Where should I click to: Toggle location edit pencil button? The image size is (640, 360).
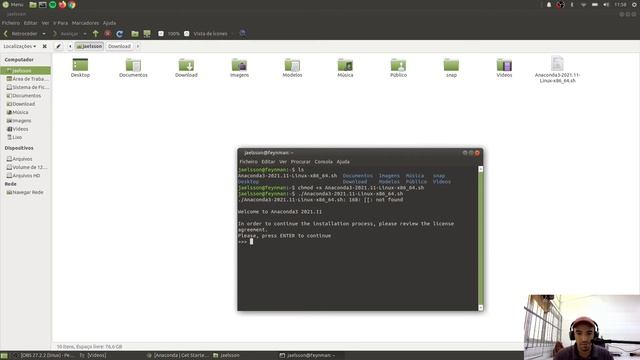[x=58, y=47]
